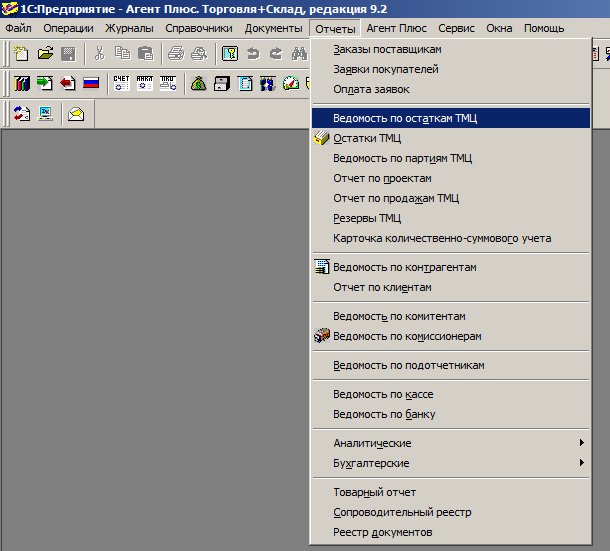610x551 pixels.
Task: Open the Документы menu
Action: click(273, 28)
